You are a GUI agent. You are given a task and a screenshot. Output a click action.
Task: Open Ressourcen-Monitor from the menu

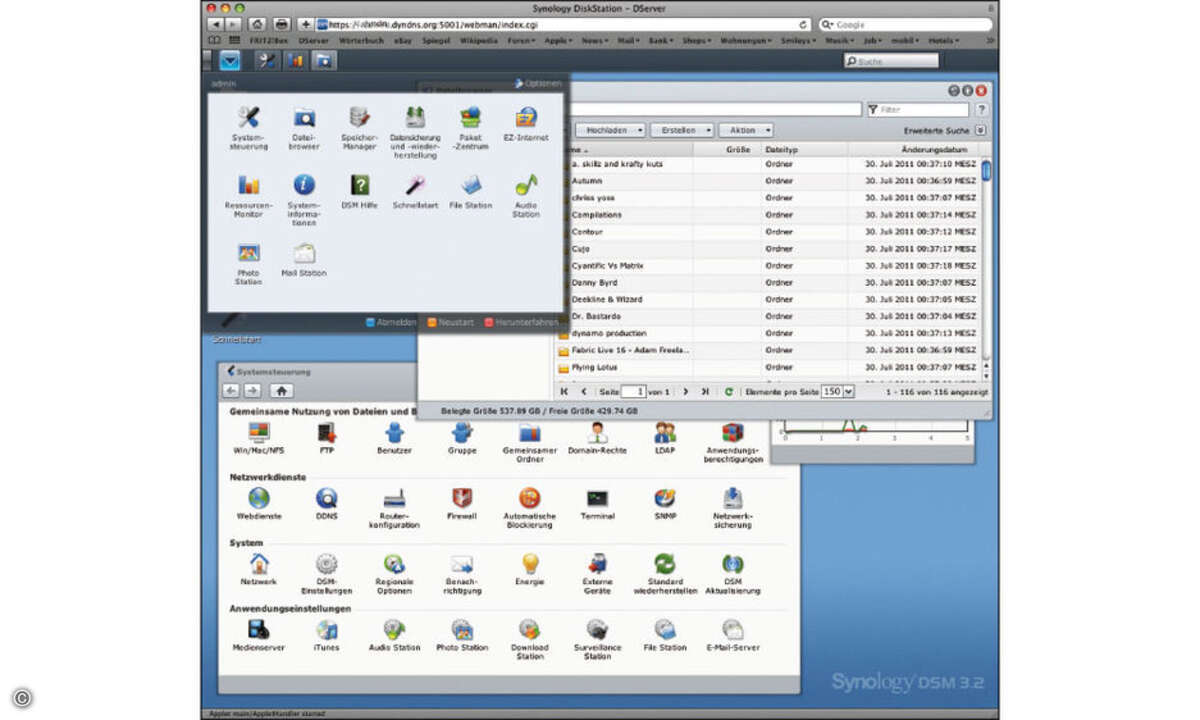[248, 196]
